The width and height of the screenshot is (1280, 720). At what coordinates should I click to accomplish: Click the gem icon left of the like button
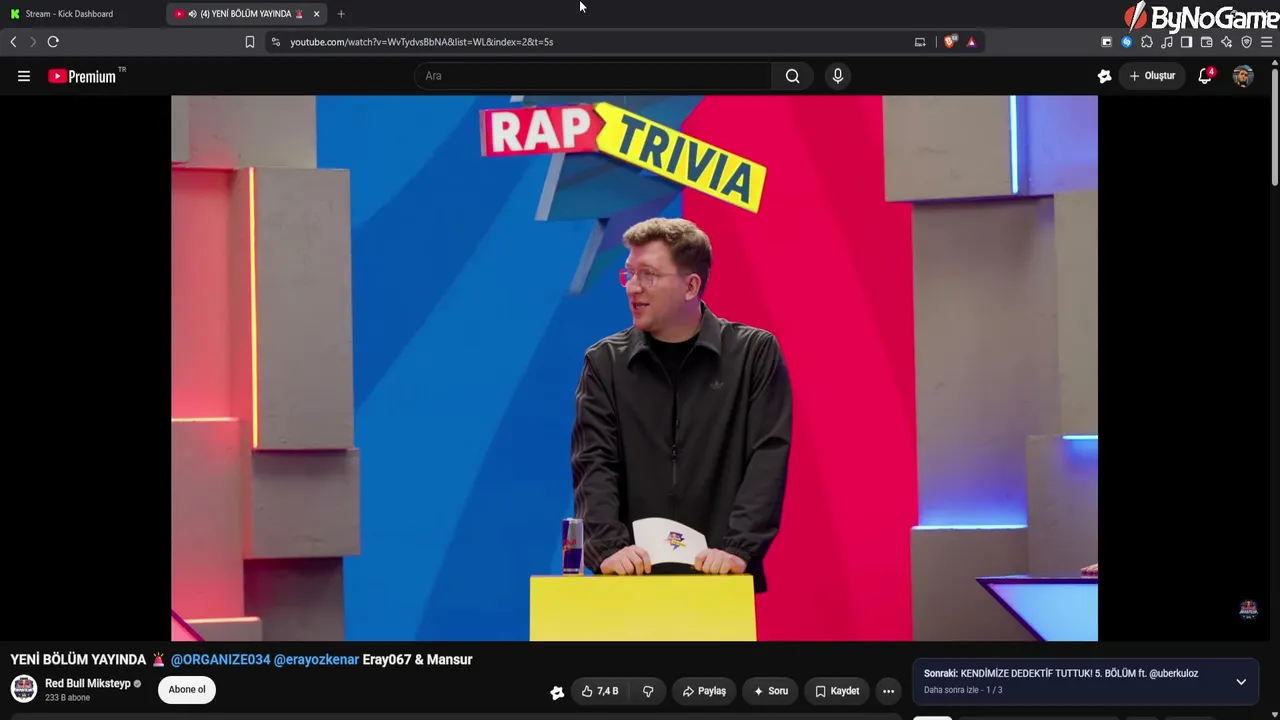click(557, 692)
